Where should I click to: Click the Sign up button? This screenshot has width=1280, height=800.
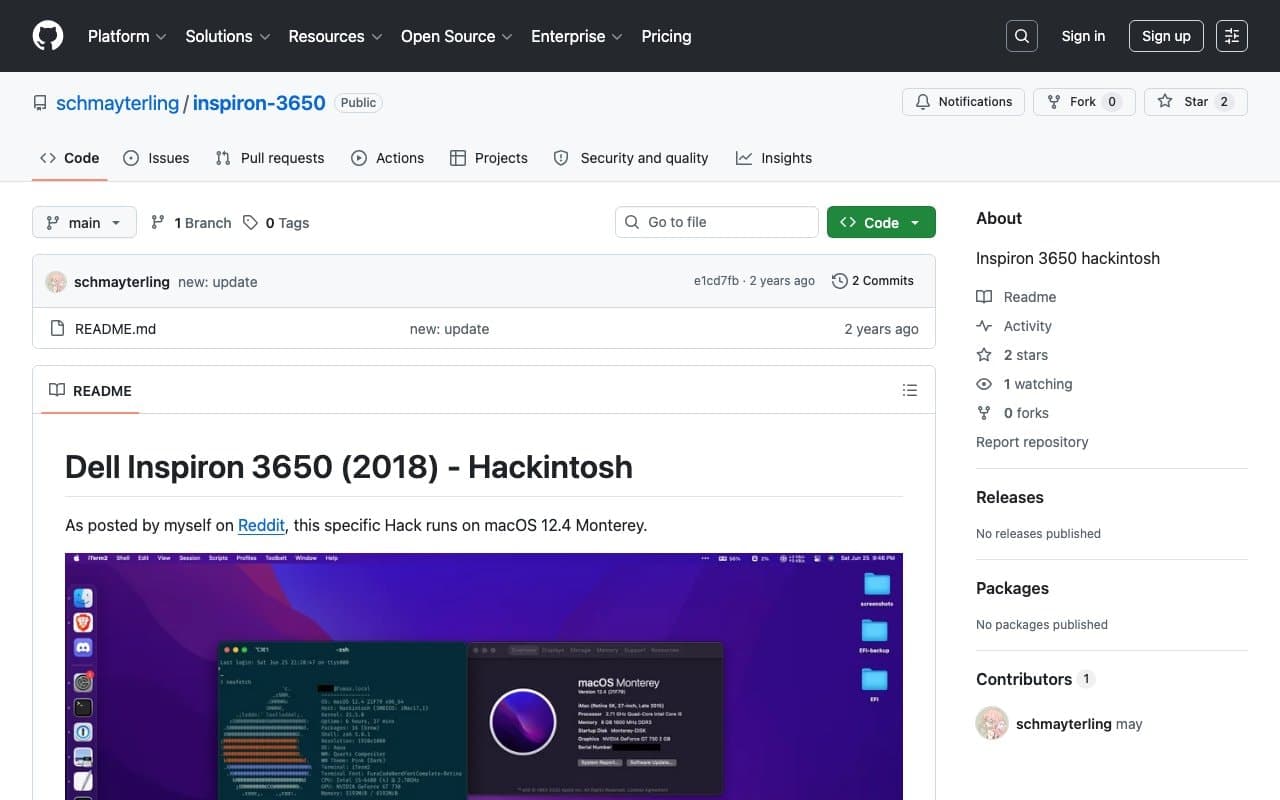1166,36
